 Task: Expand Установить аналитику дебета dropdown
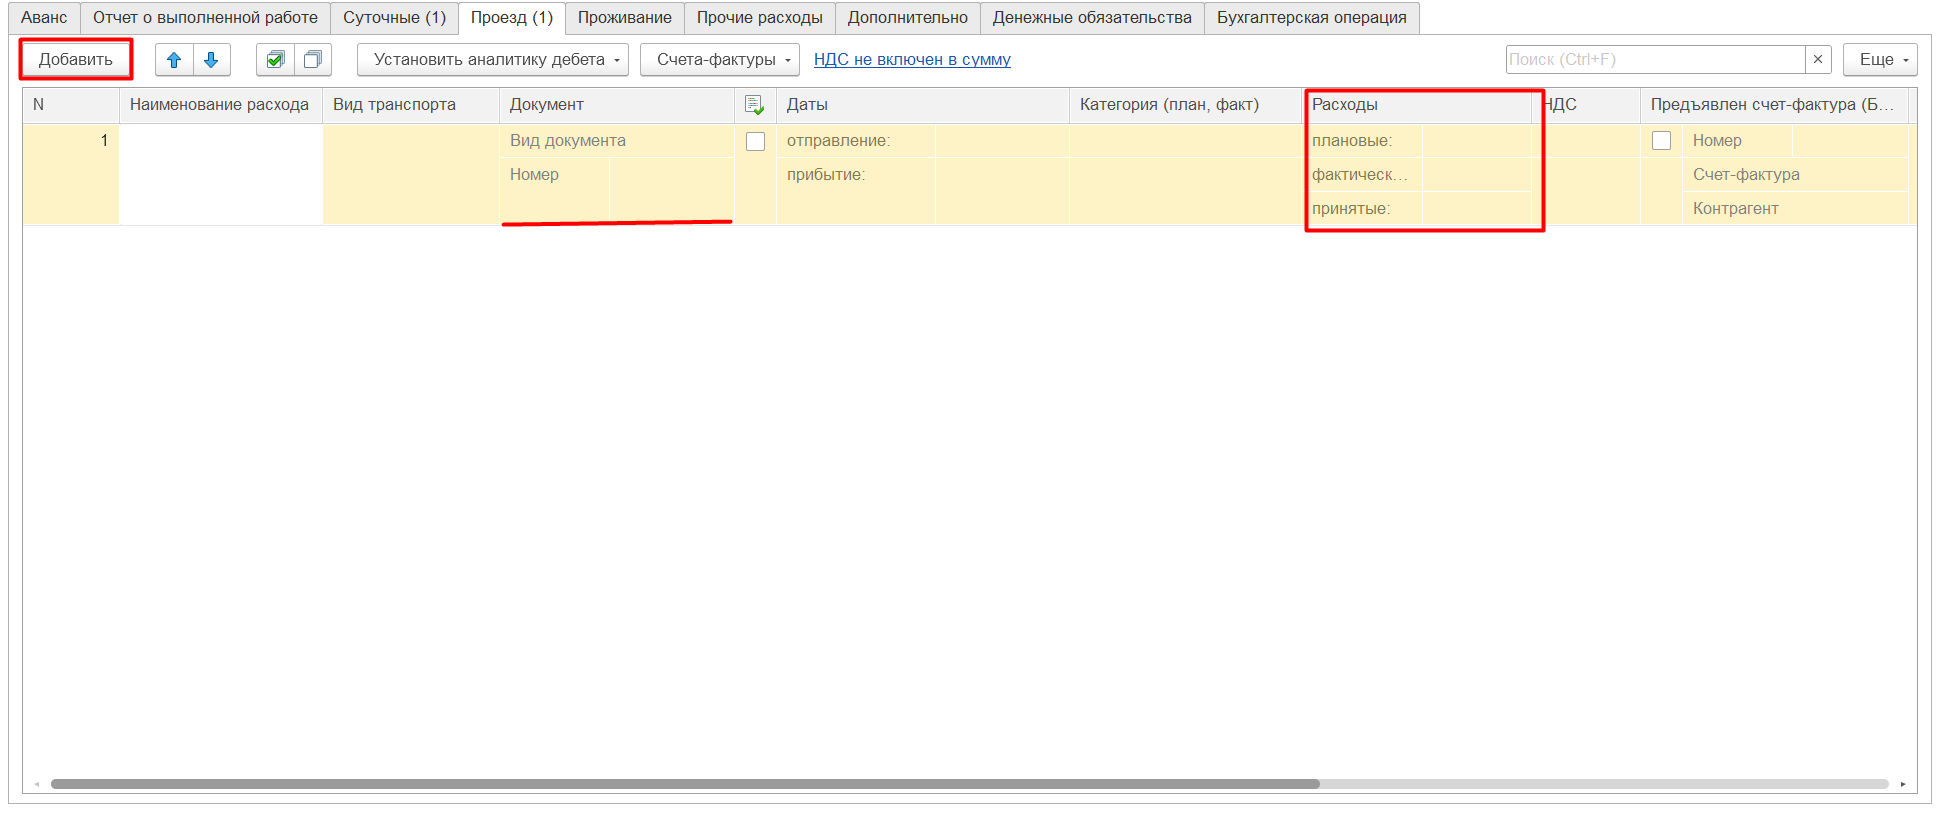[x=493, y=60]
